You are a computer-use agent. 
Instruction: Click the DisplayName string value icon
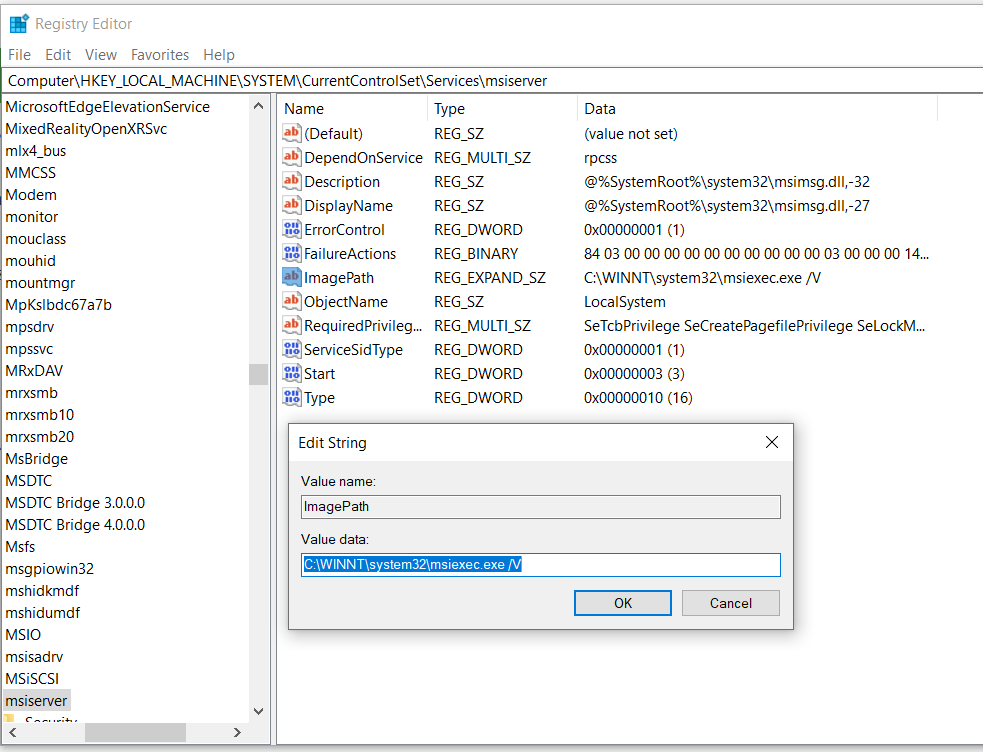point(292,205)
